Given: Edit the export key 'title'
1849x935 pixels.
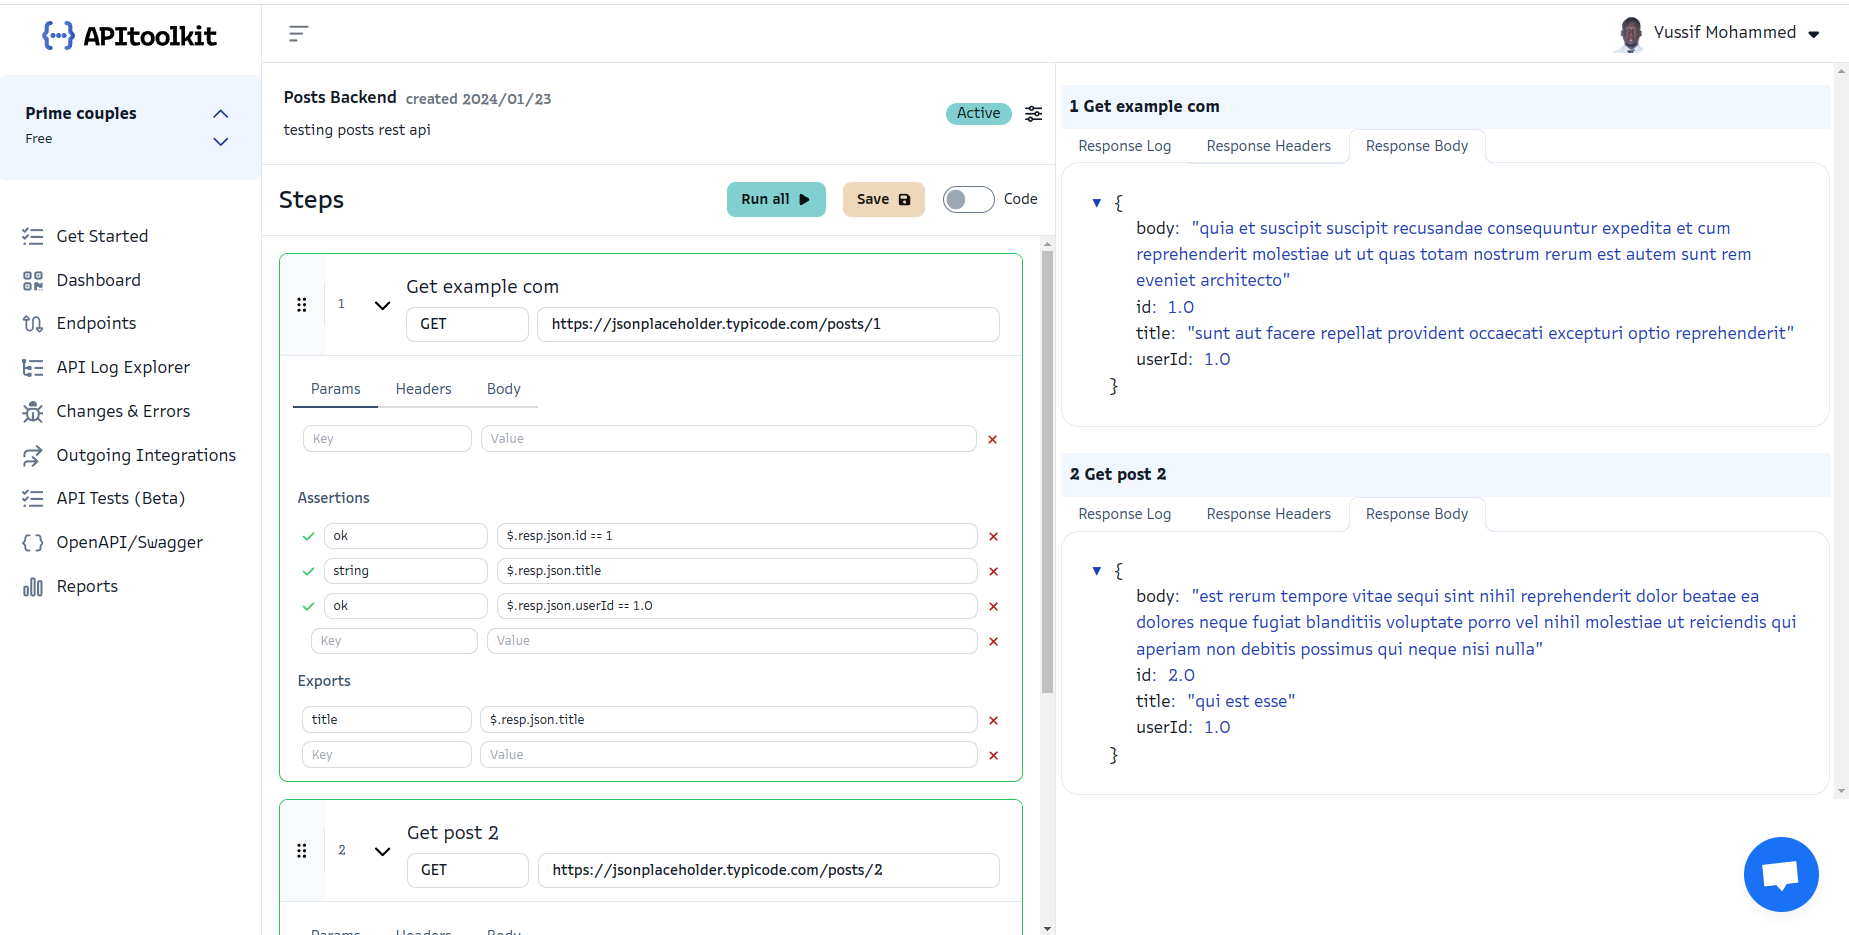Looking at the screenshot, I should tap(386, 720).
